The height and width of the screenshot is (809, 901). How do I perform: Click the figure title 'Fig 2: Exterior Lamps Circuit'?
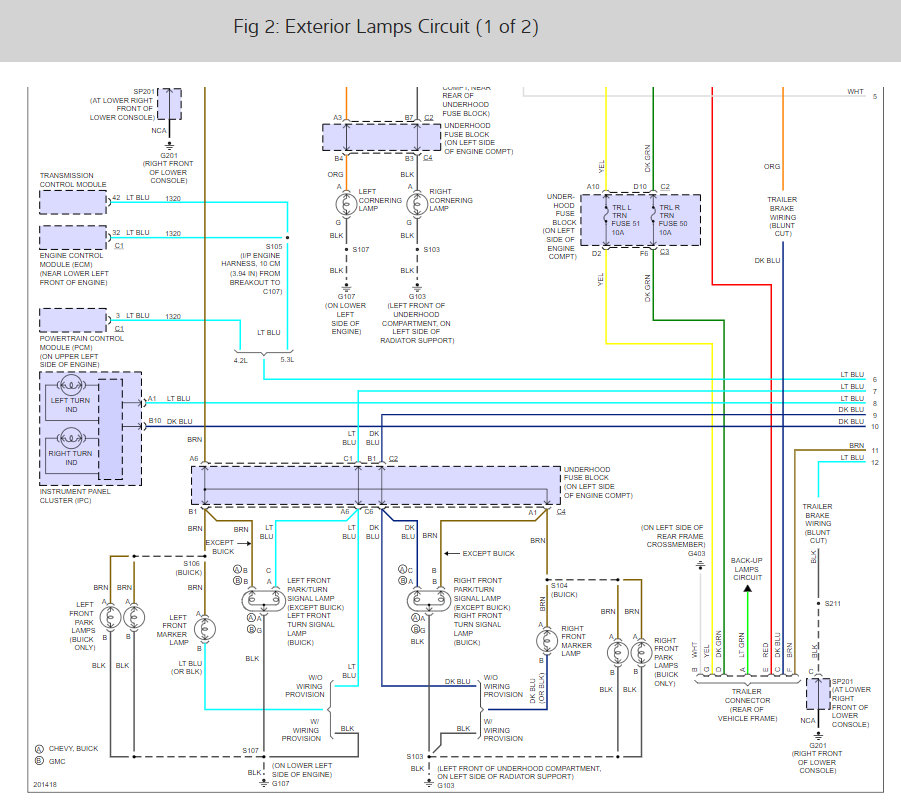coord(386,27)
